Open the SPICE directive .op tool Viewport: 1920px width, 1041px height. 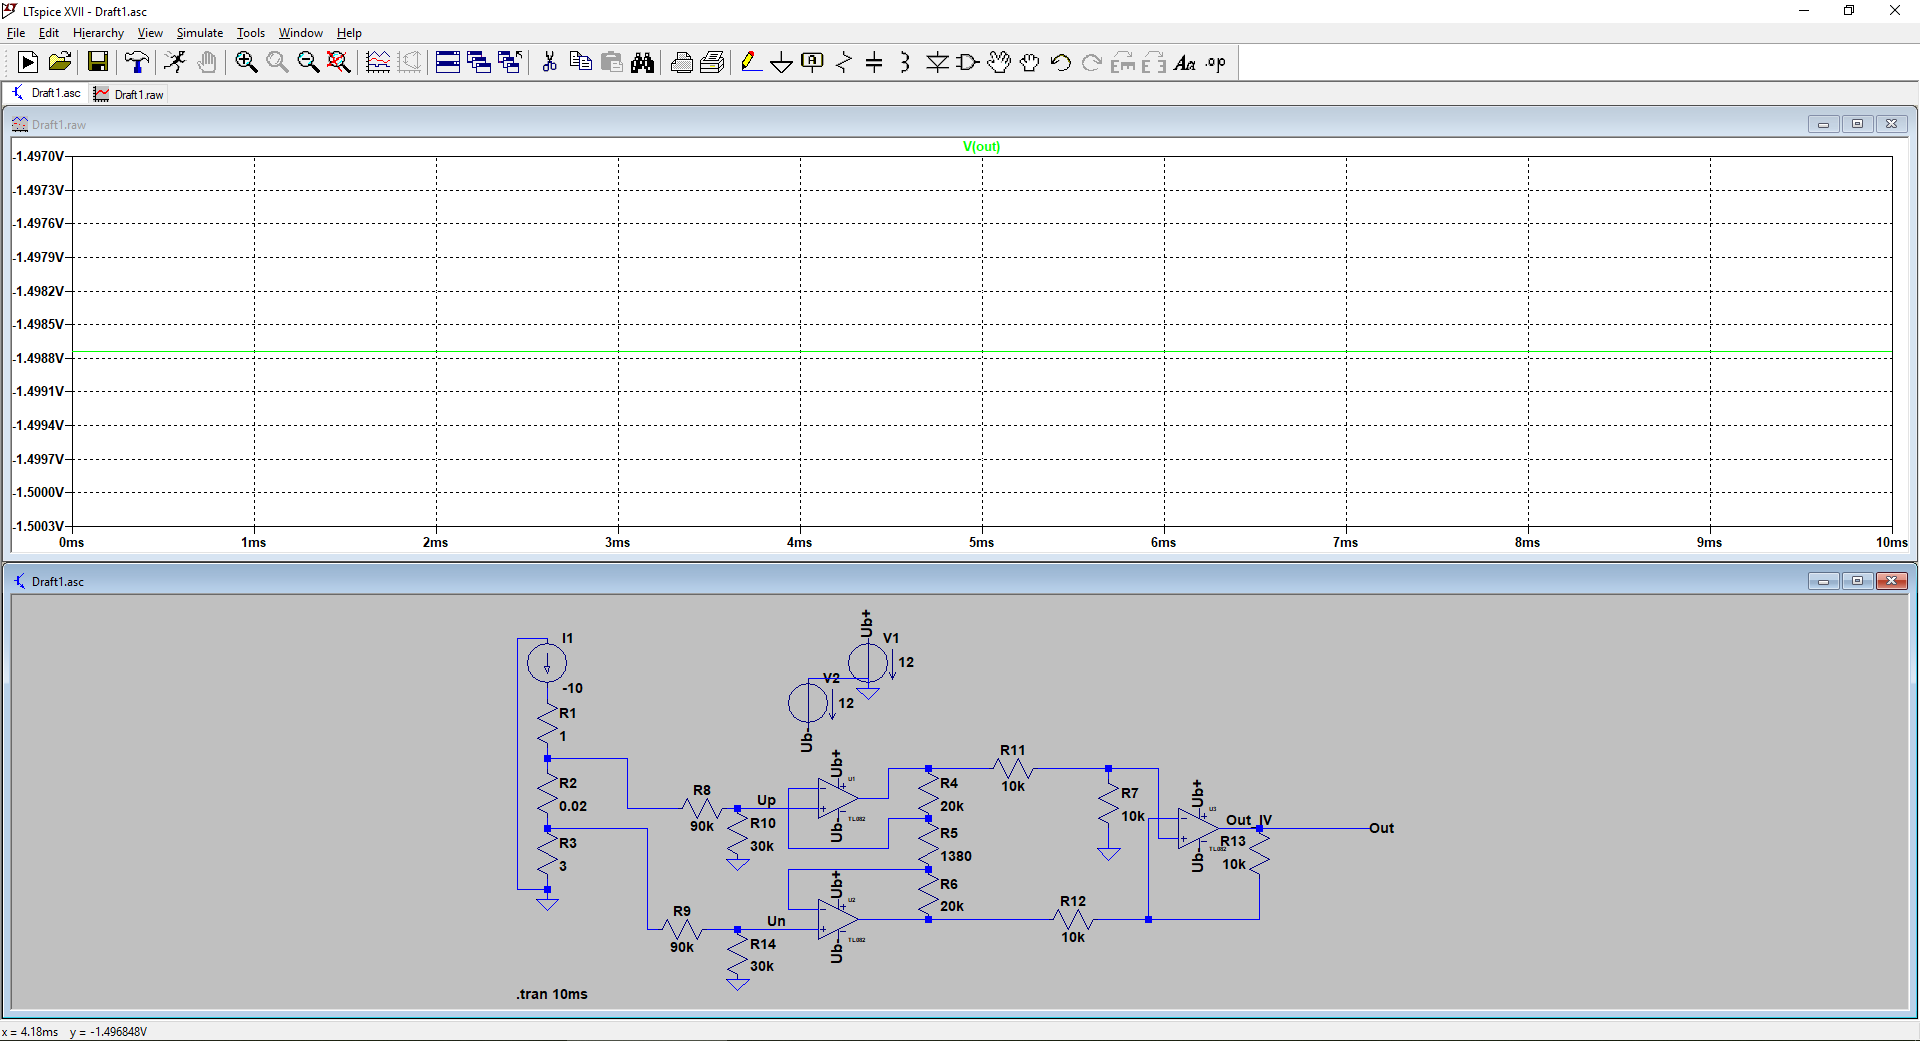1216,63
